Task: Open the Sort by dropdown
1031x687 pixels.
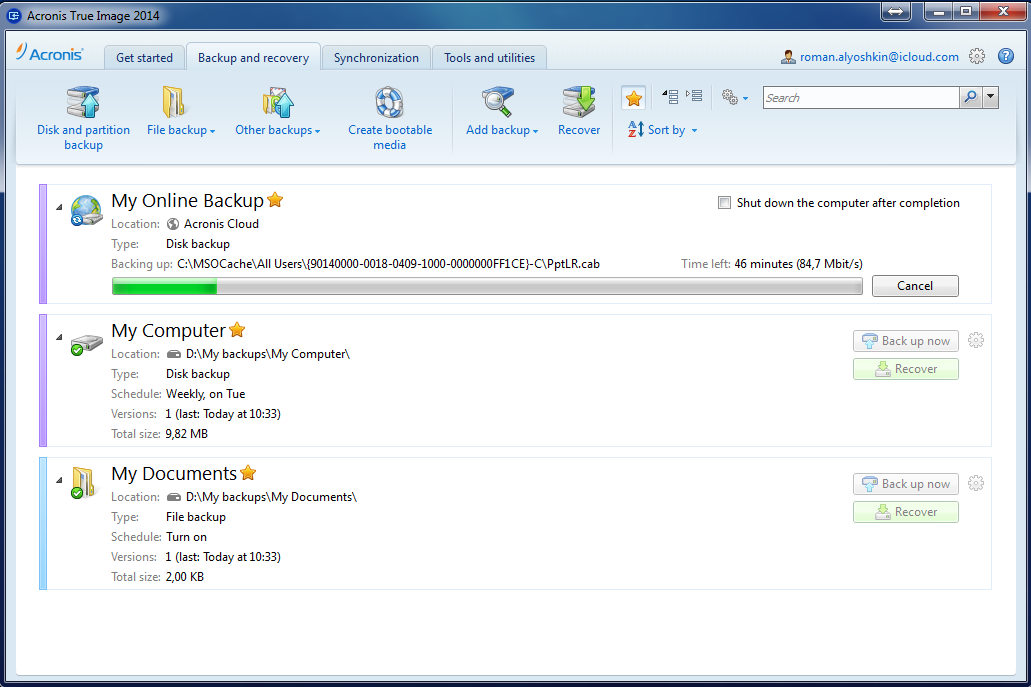Action: coord(663,130)
